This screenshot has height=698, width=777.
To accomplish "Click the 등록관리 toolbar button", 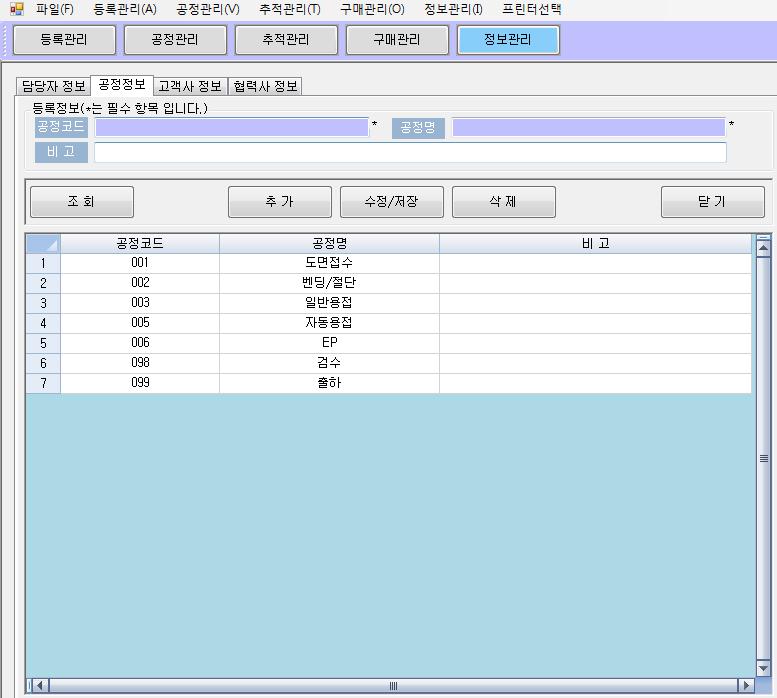I will coord(64,40).
